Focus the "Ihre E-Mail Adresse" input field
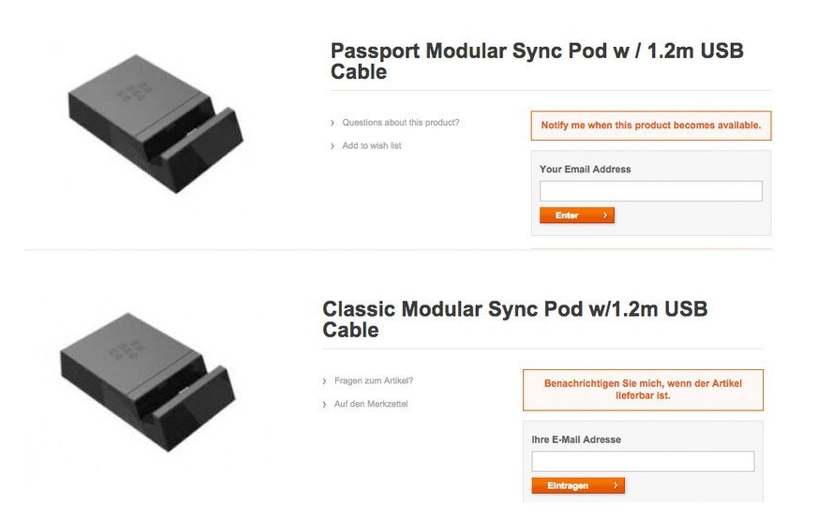Screen dimensions: 813x527 [643, 461]
